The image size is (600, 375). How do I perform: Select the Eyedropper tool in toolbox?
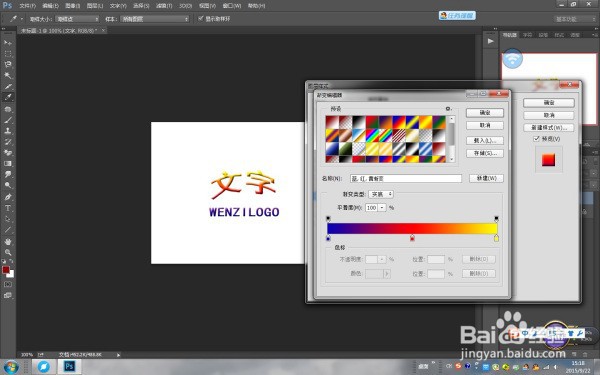tap(8, 97)
